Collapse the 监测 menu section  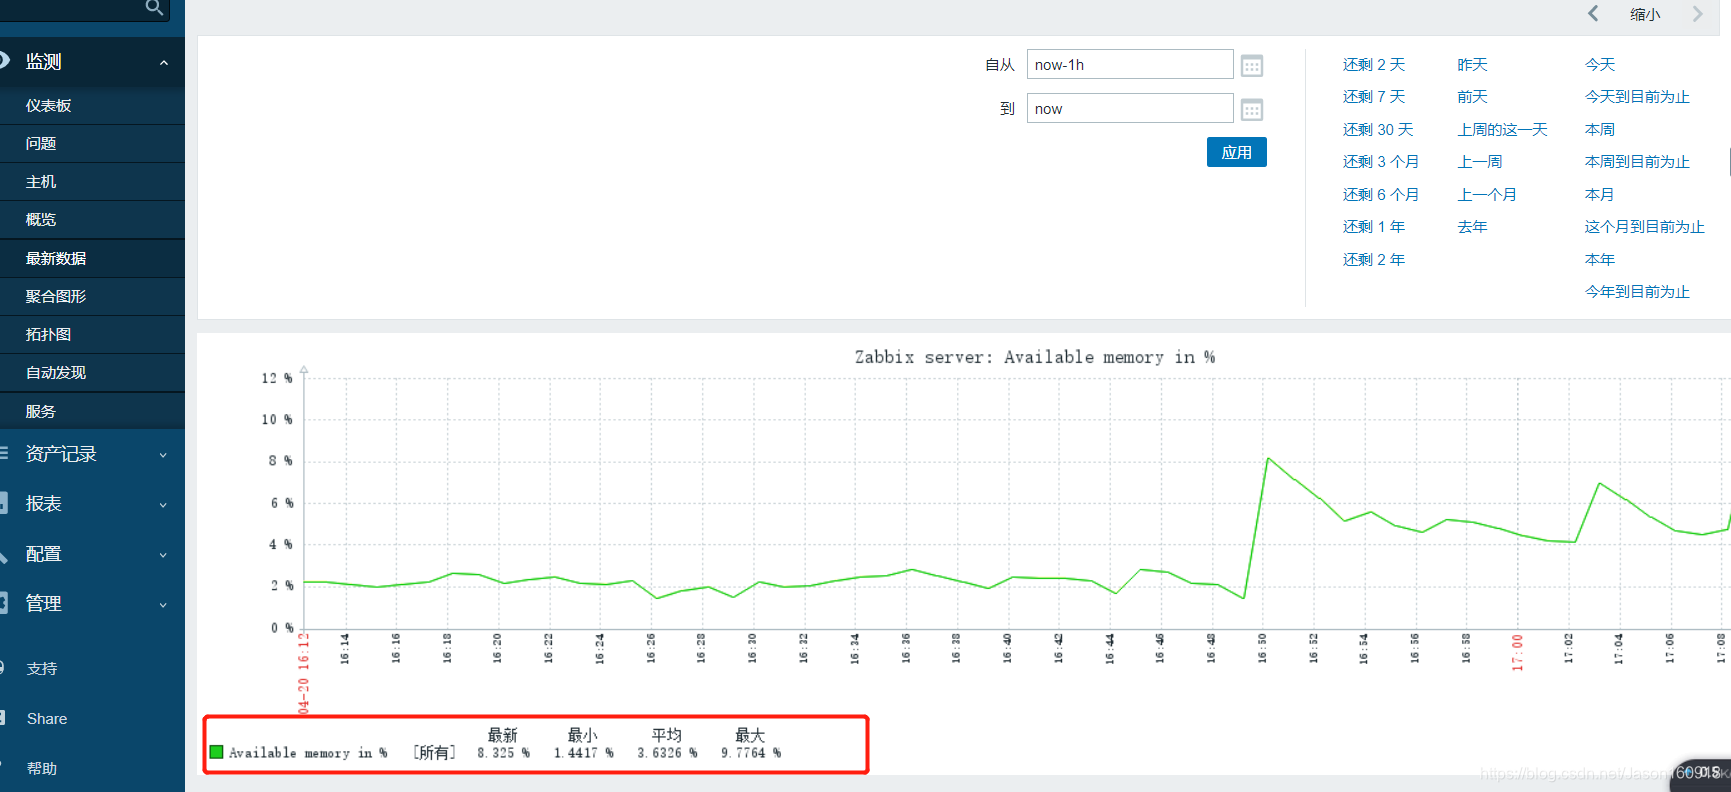coord(164,63)
